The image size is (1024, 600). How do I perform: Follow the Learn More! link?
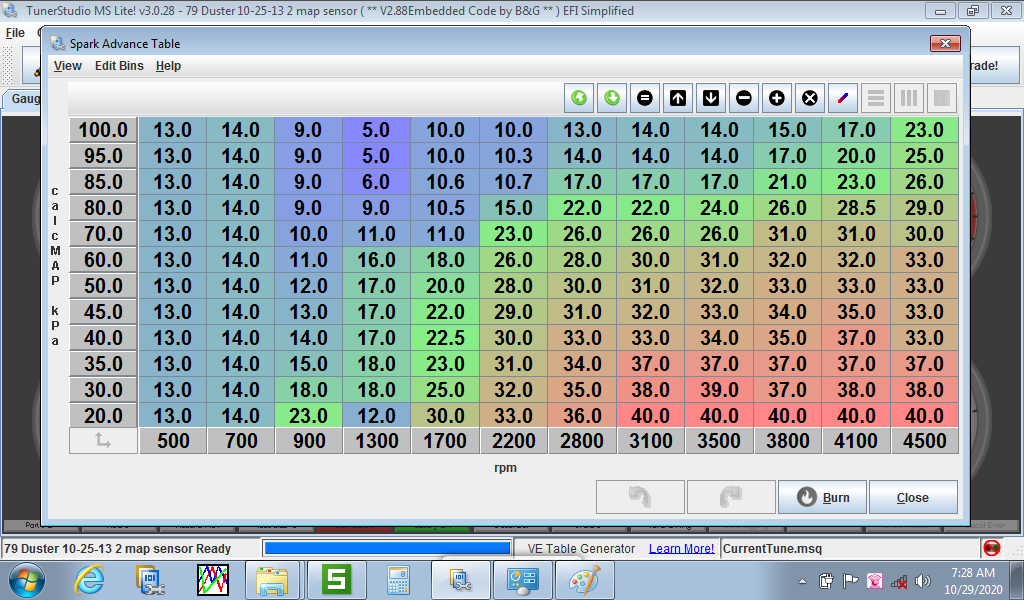[x=681, y=548]
